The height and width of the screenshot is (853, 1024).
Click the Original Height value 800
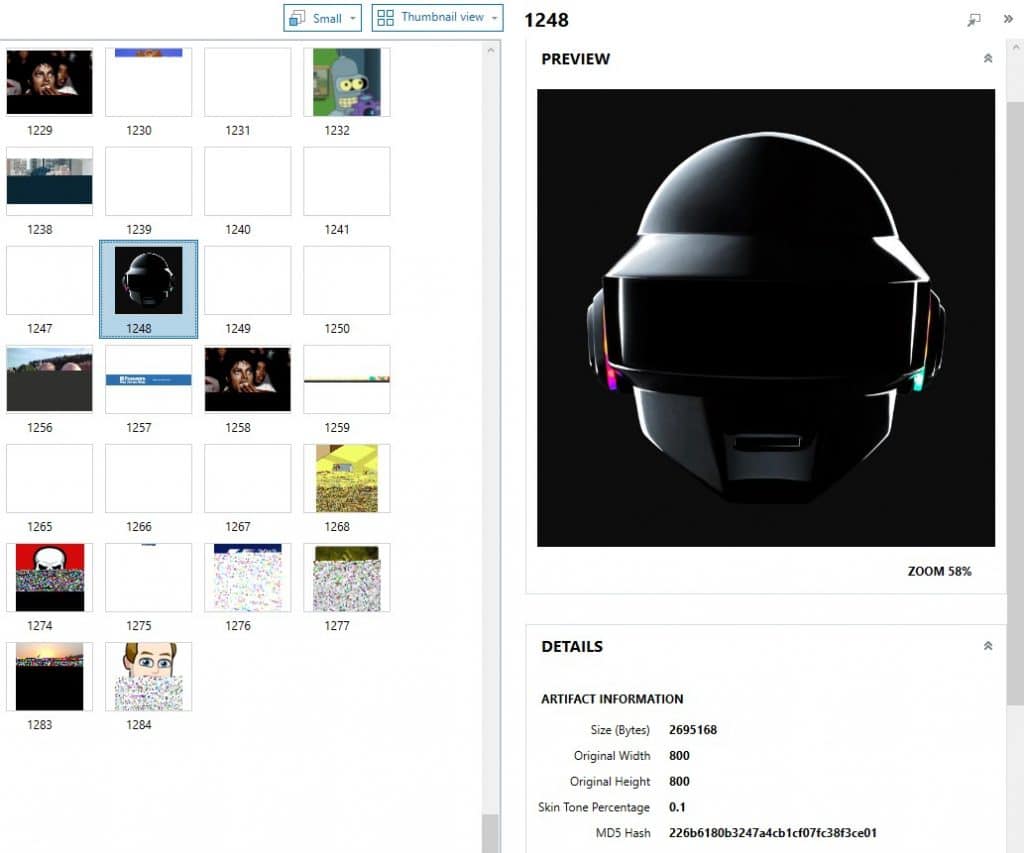click(679, 781)
